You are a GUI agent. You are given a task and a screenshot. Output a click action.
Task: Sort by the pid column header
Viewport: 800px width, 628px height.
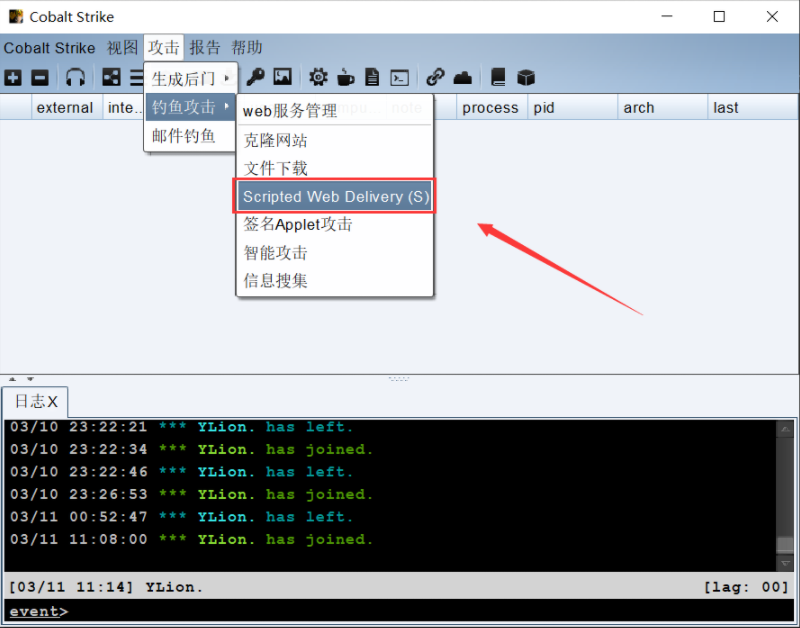tap(572, 108)
